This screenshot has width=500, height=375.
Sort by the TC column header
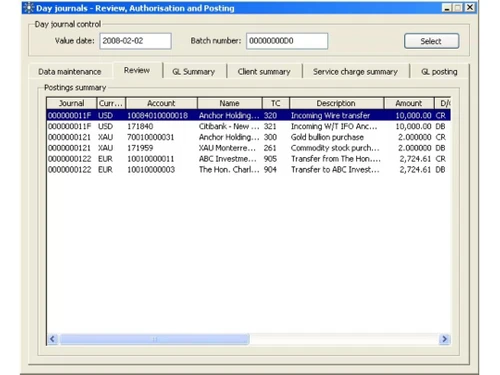[276, 103]
